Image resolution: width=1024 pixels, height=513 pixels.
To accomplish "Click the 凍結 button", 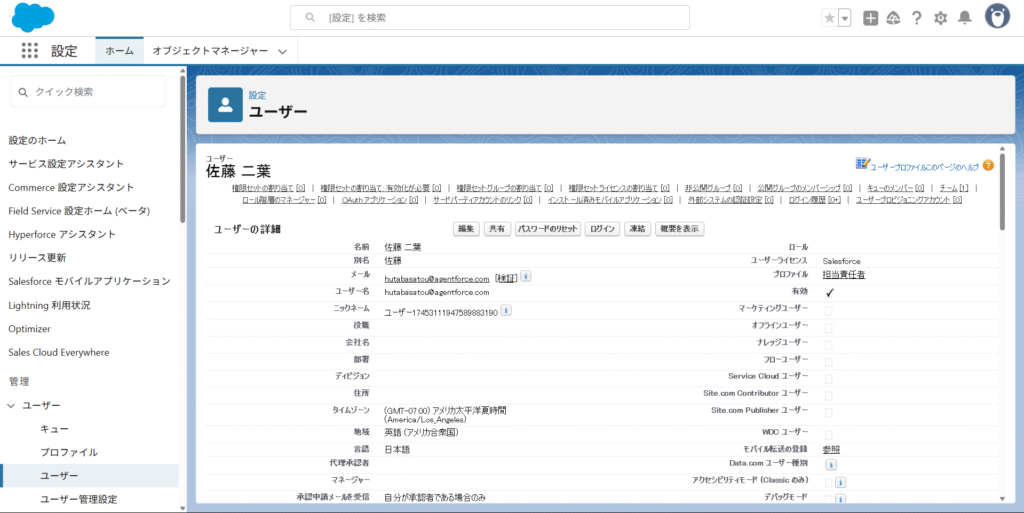I will (x=637, y=229).
